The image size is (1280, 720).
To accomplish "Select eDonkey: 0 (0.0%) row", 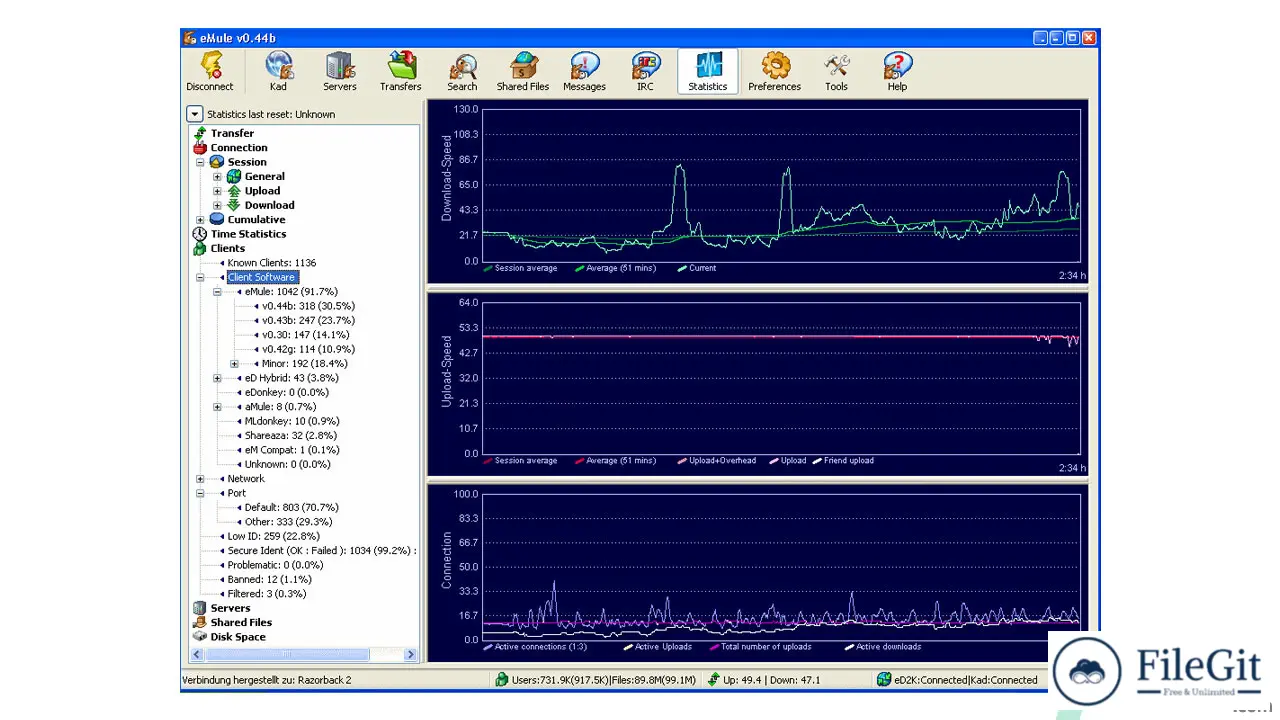I will 286,392.
